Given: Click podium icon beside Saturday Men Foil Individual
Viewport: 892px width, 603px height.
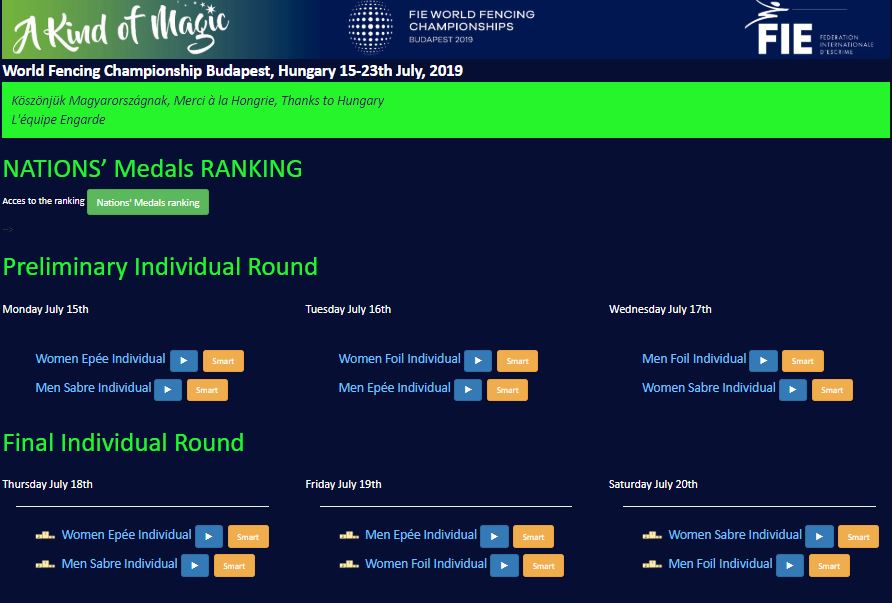Looking at the screenshot, I should (652, 564).
